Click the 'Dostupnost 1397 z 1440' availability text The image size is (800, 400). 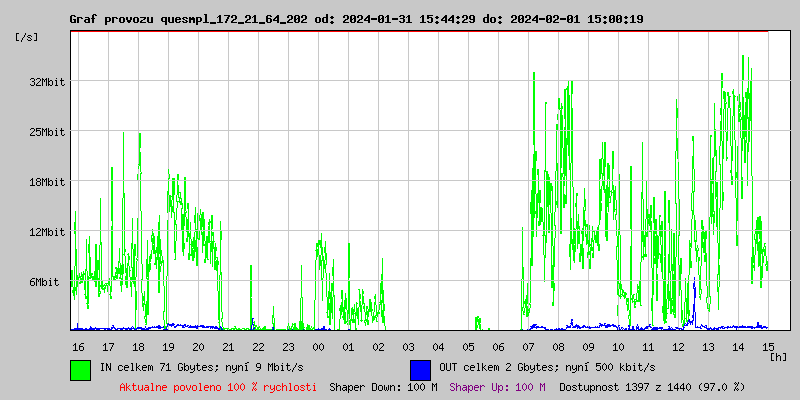tap(652, 387)
